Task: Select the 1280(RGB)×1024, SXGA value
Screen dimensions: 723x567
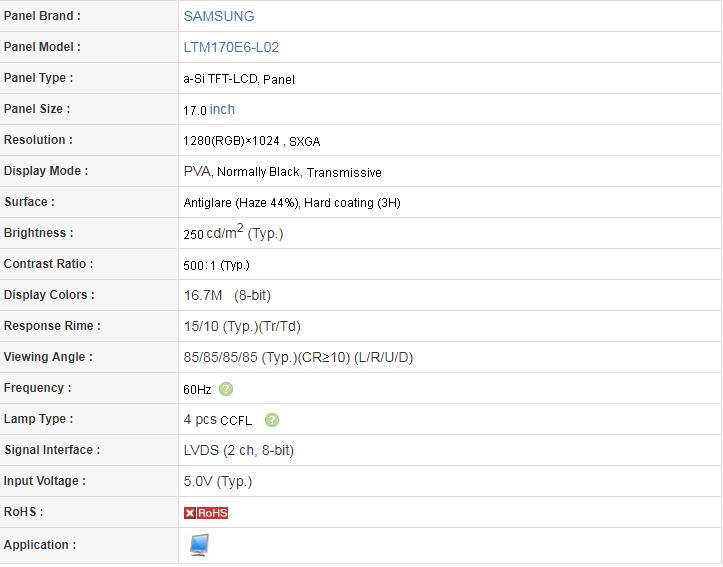Action: 252,141
